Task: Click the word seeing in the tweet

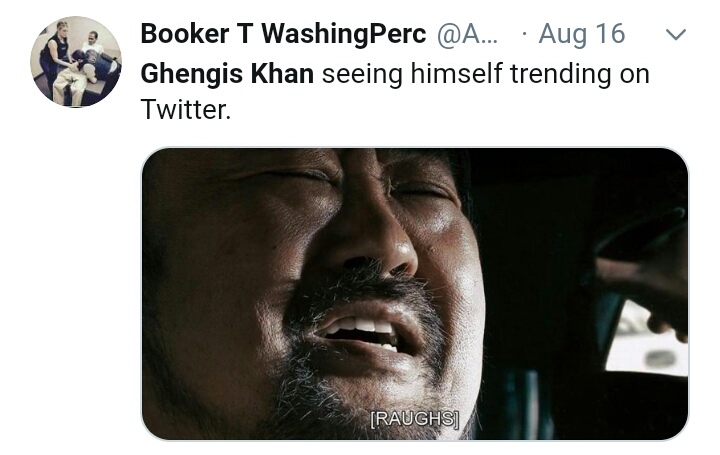Action: pos(362,74)
